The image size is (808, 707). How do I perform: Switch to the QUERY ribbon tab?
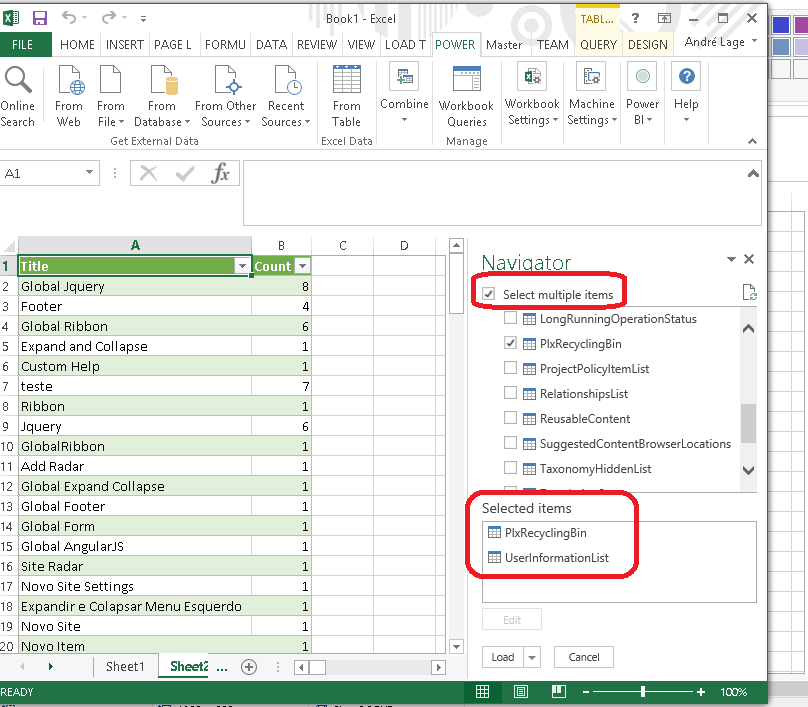point(598,45)
